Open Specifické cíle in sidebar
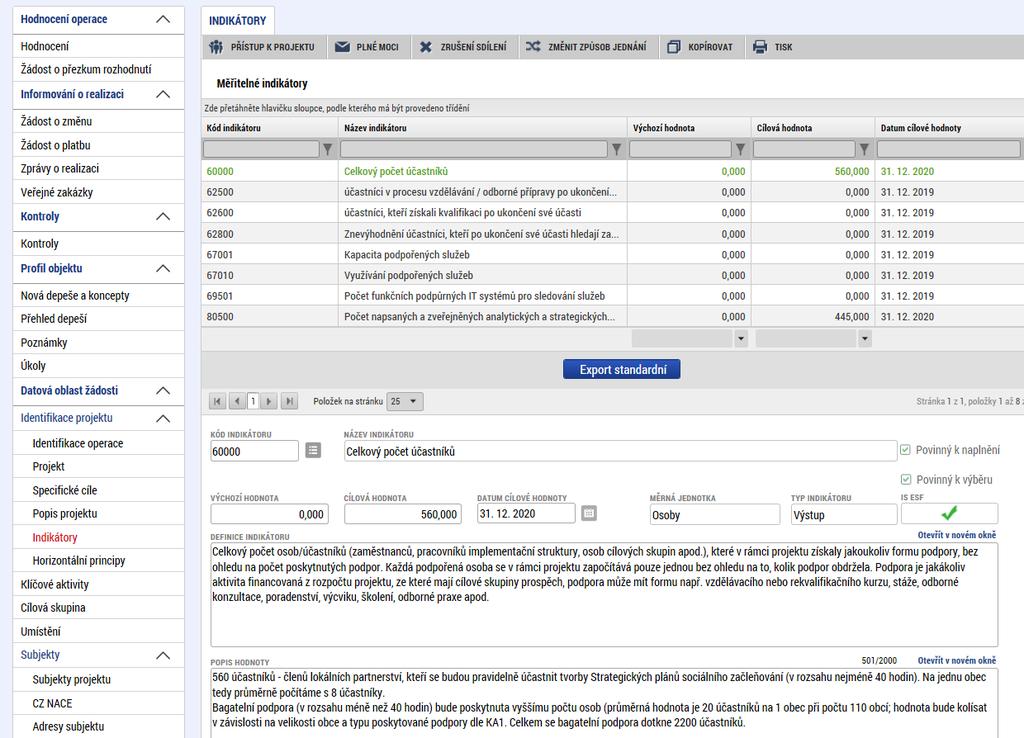Screen dimensions: 1024x738 pos(65,490)
